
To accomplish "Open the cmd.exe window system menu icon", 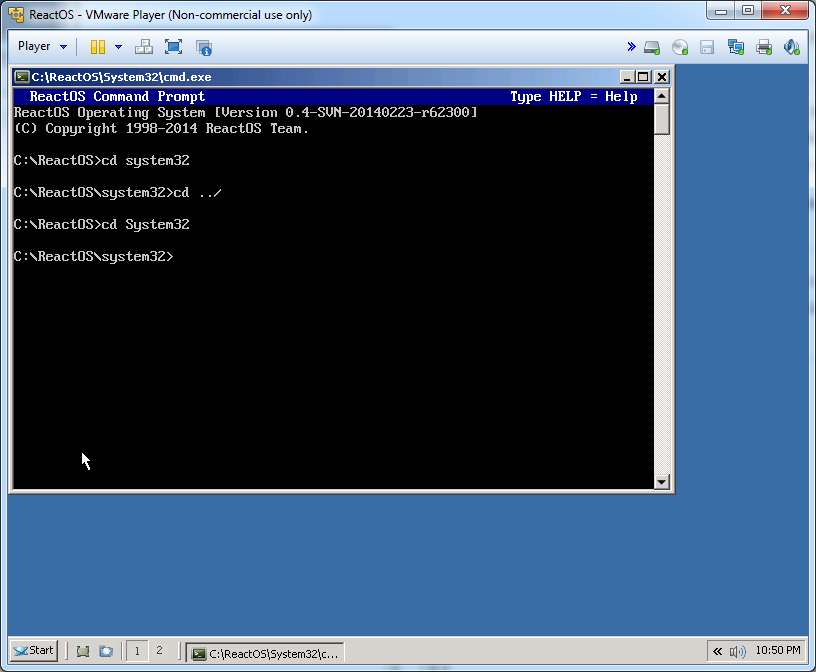I will pos(21,77).
